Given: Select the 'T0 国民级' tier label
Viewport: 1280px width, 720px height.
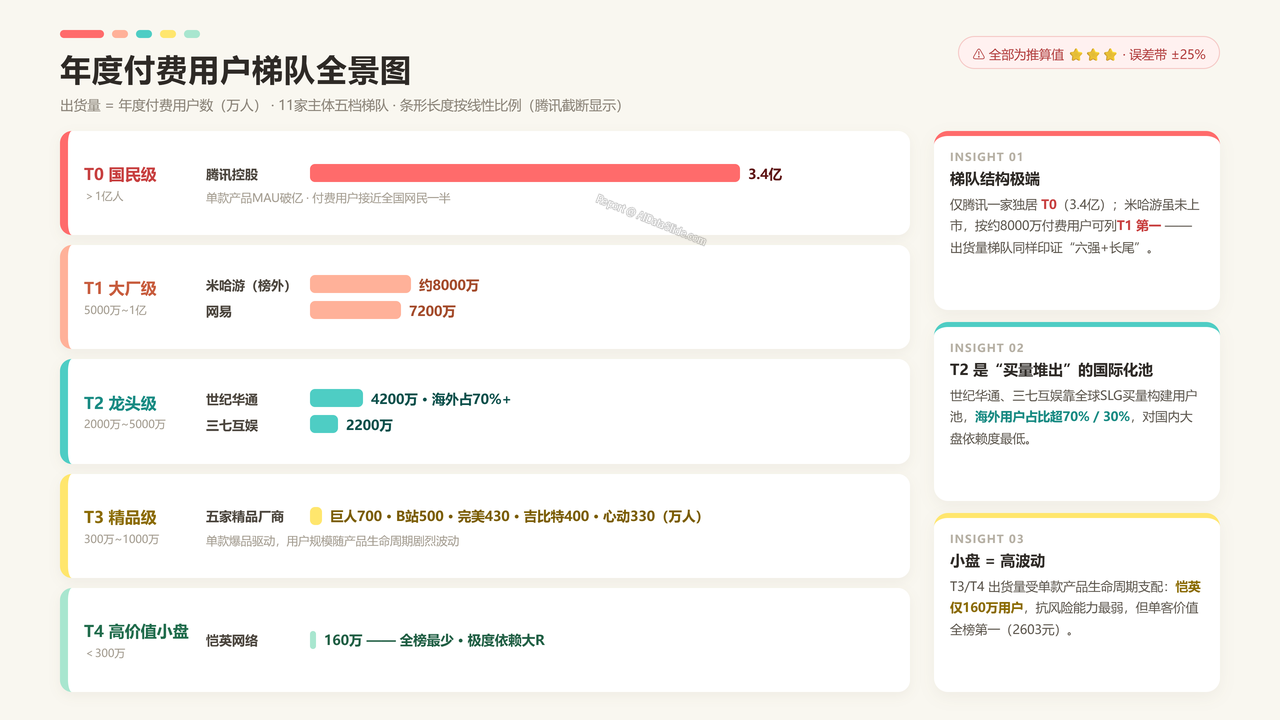Looking at the screenshot, I should coord(120,174).
